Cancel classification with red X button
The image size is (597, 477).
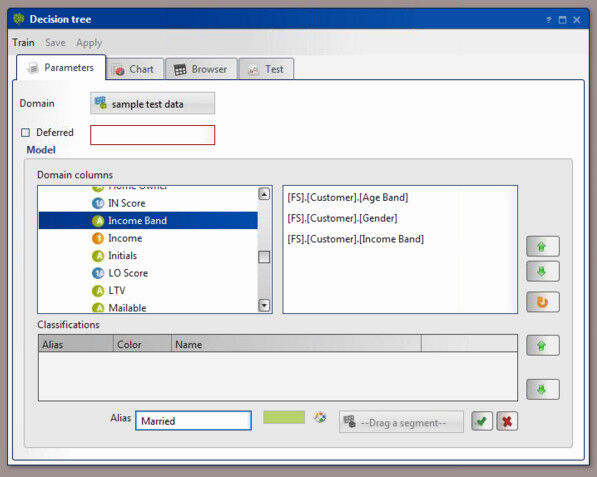coord(507,421)
